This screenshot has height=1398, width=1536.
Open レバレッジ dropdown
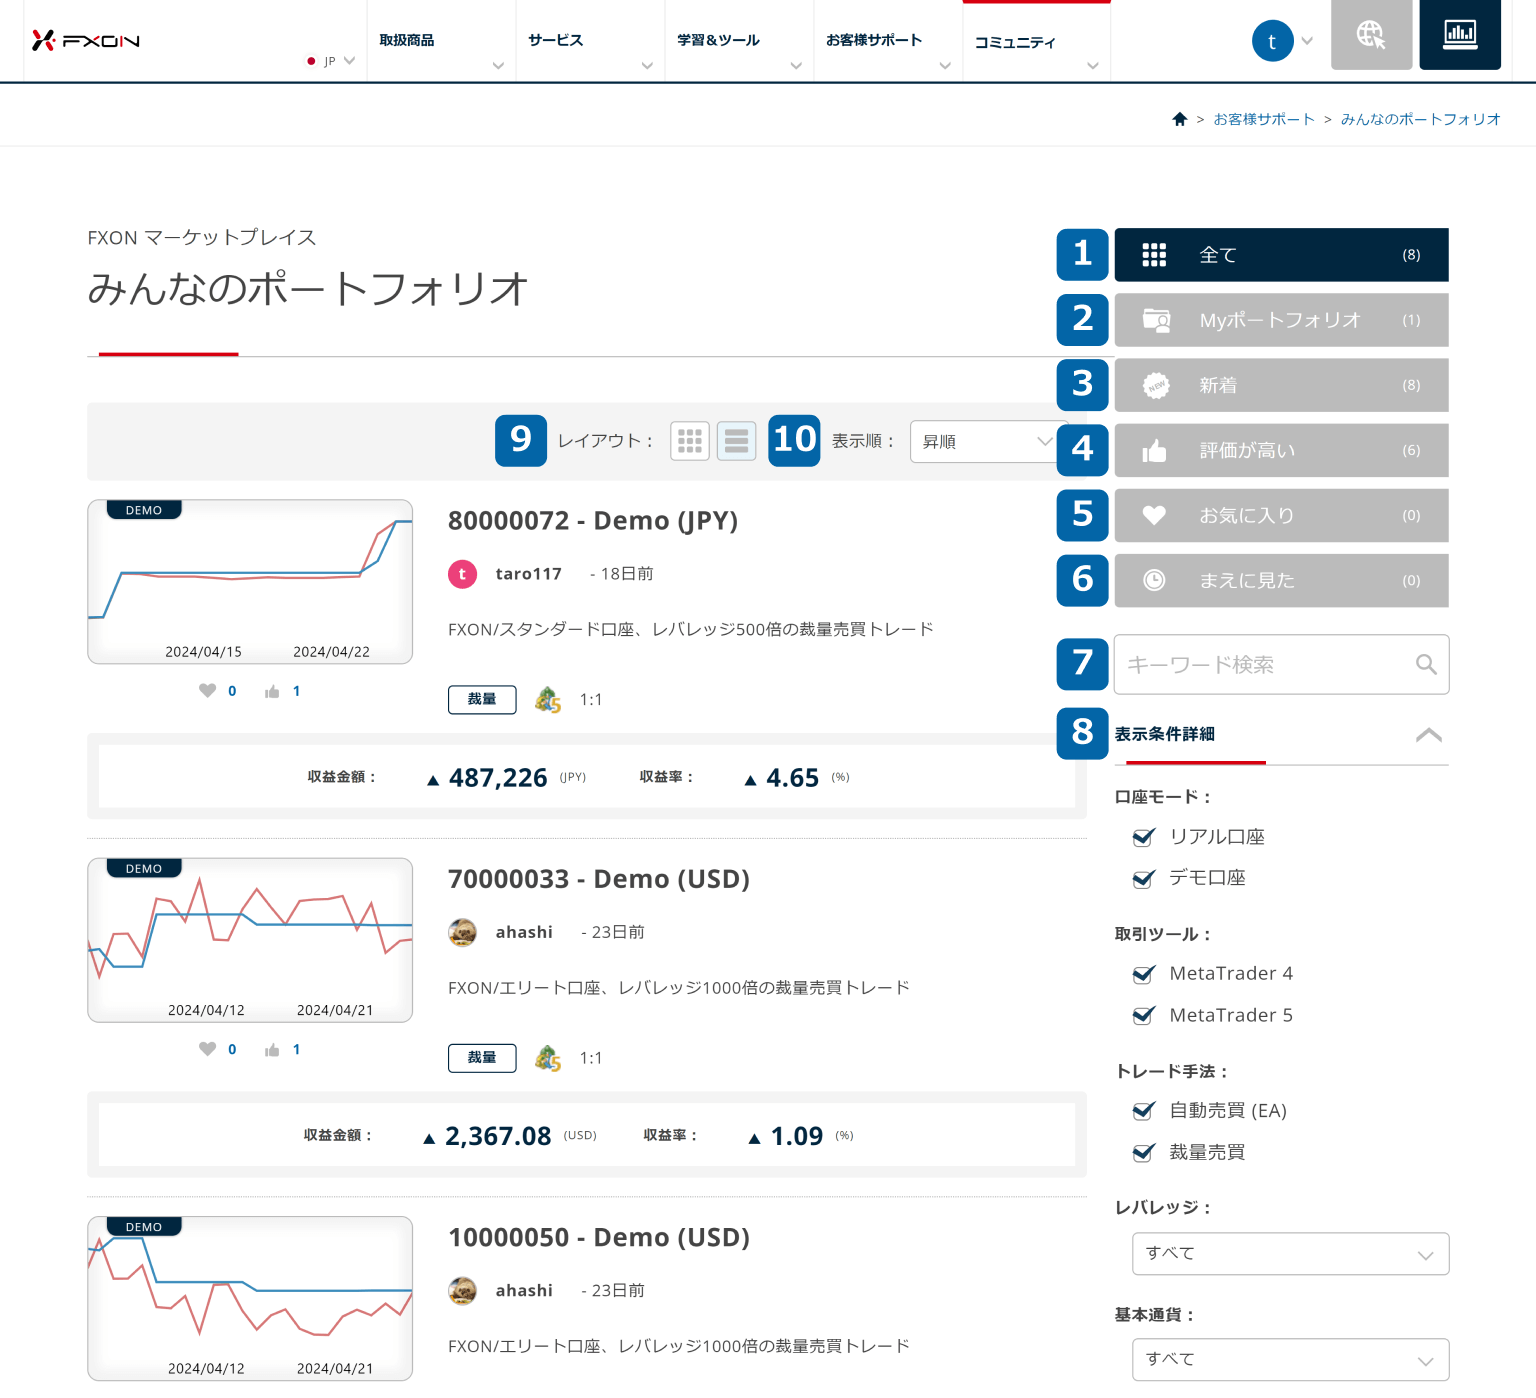(x=1290, y=1254)
